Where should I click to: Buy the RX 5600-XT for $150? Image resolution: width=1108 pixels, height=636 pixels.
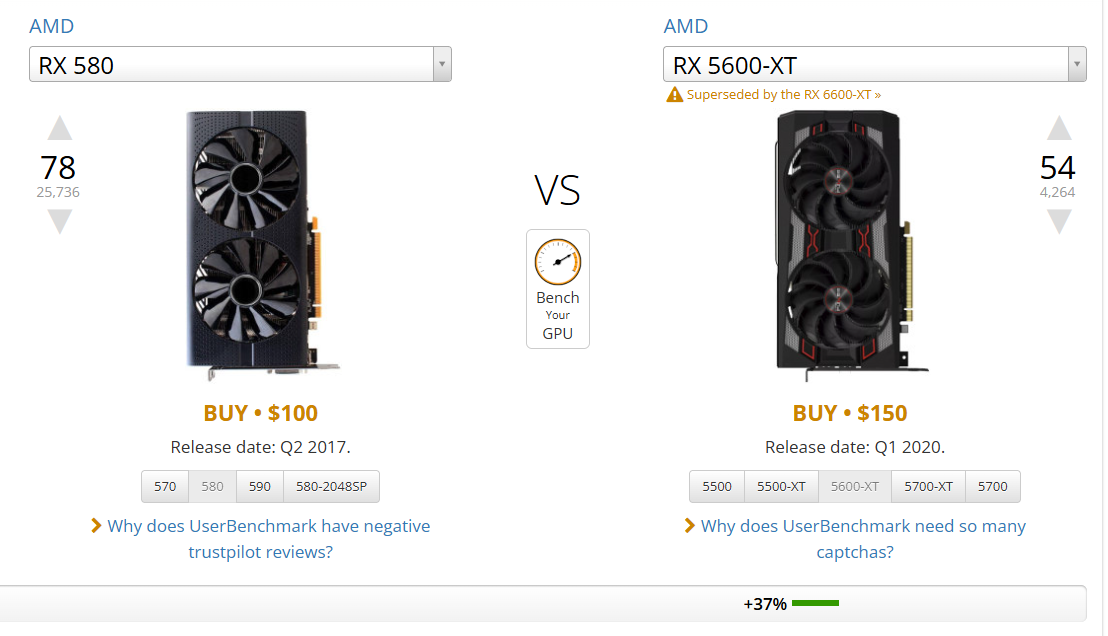tap(850, 413)
